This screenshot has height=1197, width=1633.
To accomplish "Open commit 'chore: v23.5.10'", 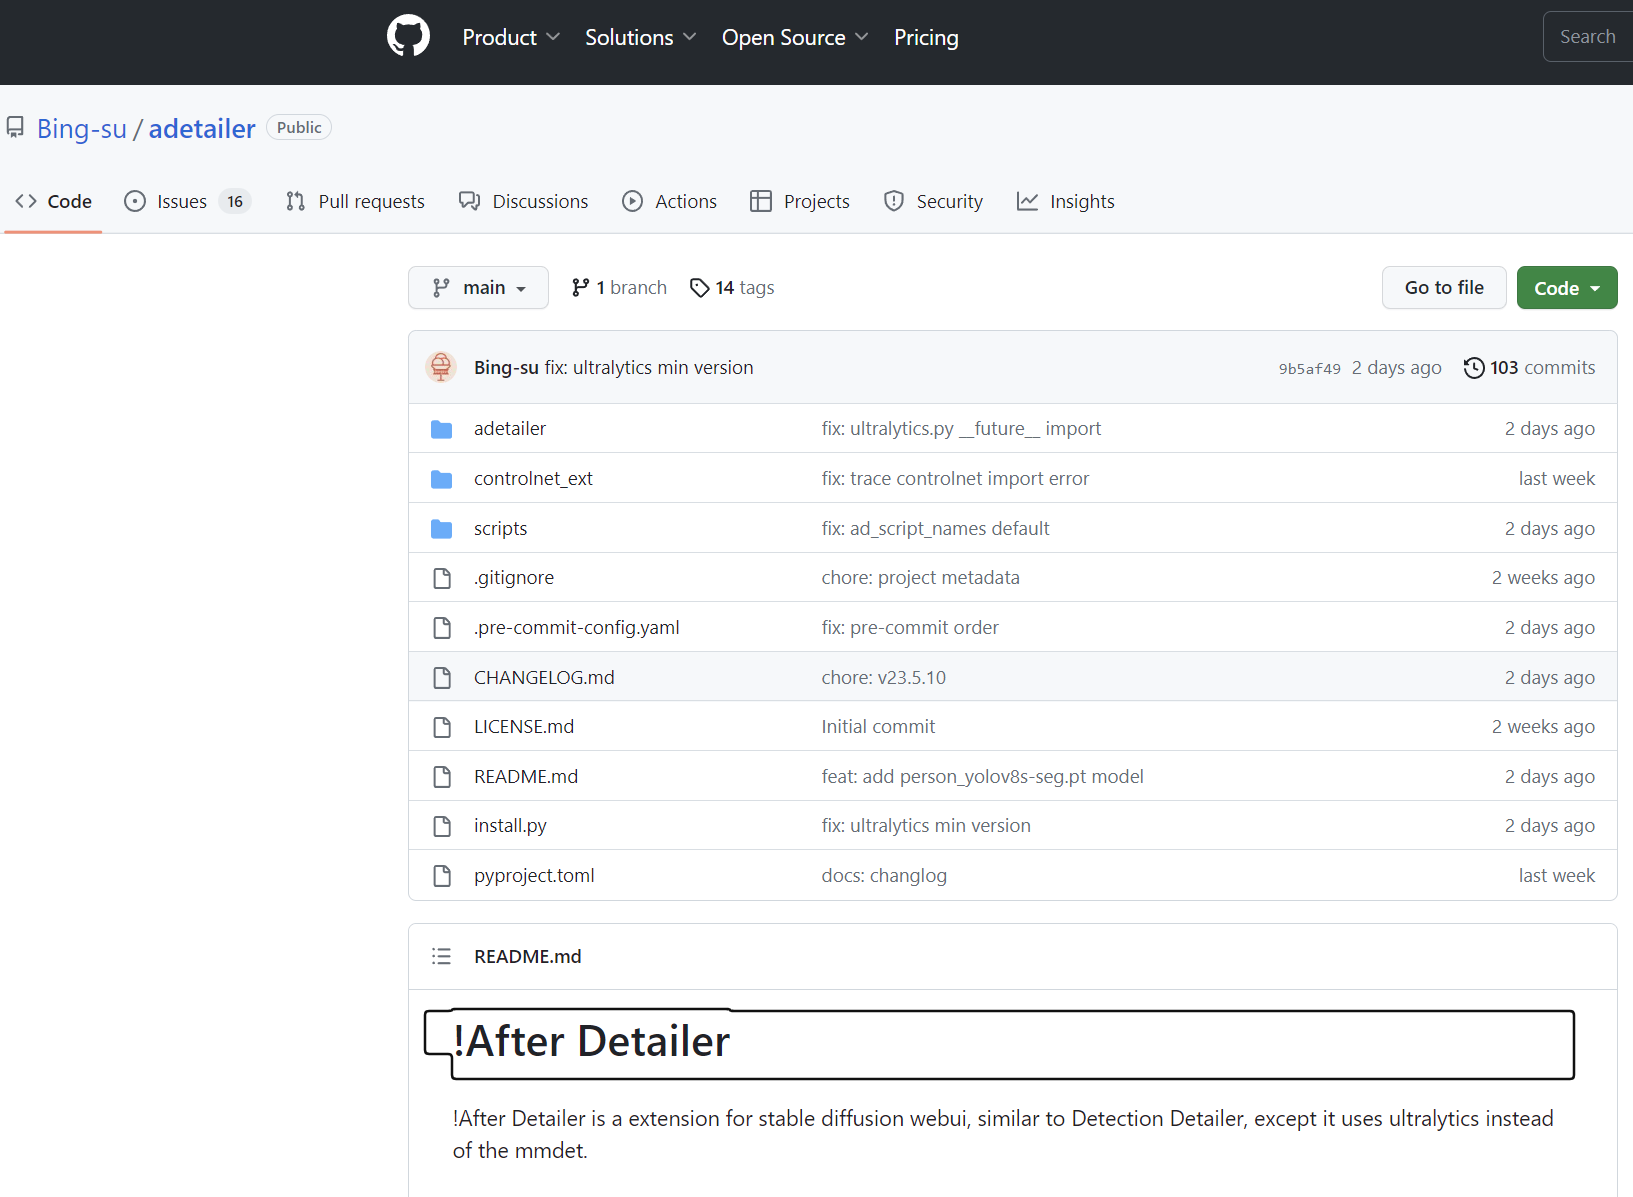I will click(883, 677).
